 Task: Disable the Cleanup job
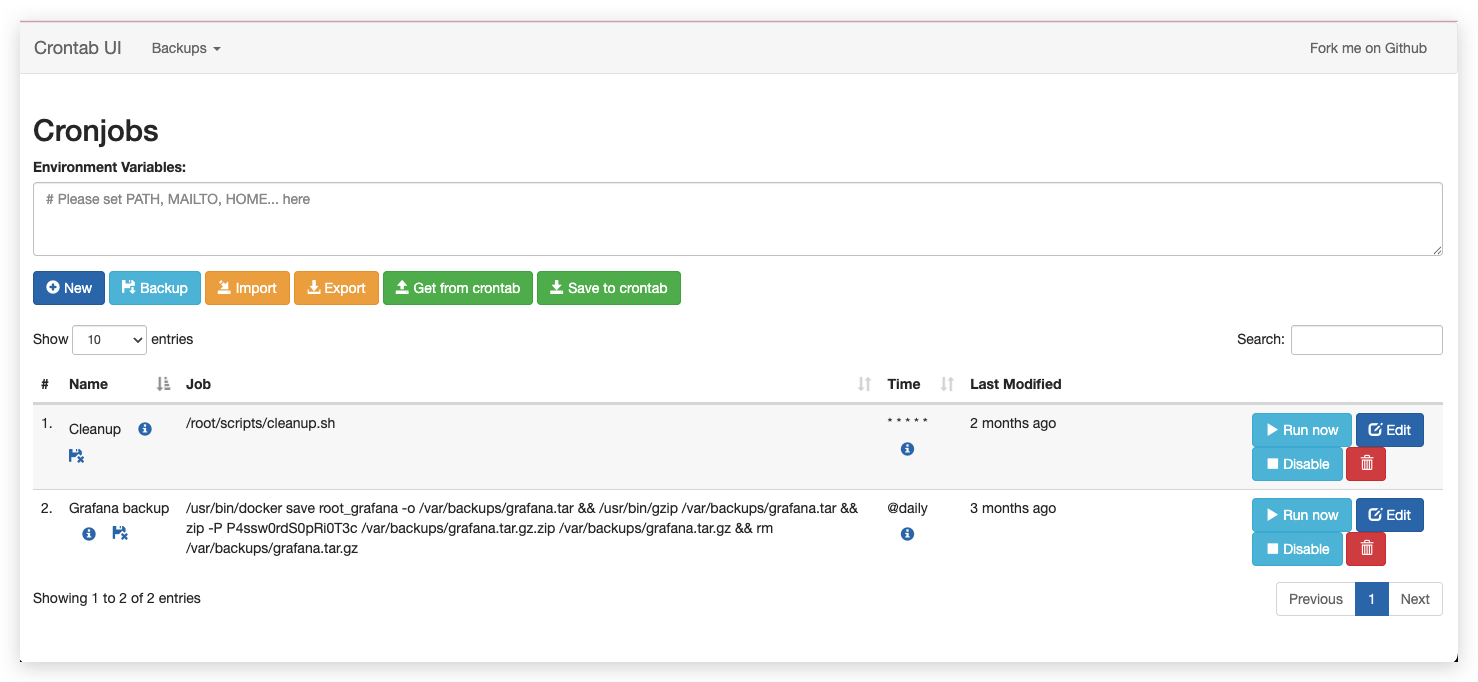coord(1297,464)
